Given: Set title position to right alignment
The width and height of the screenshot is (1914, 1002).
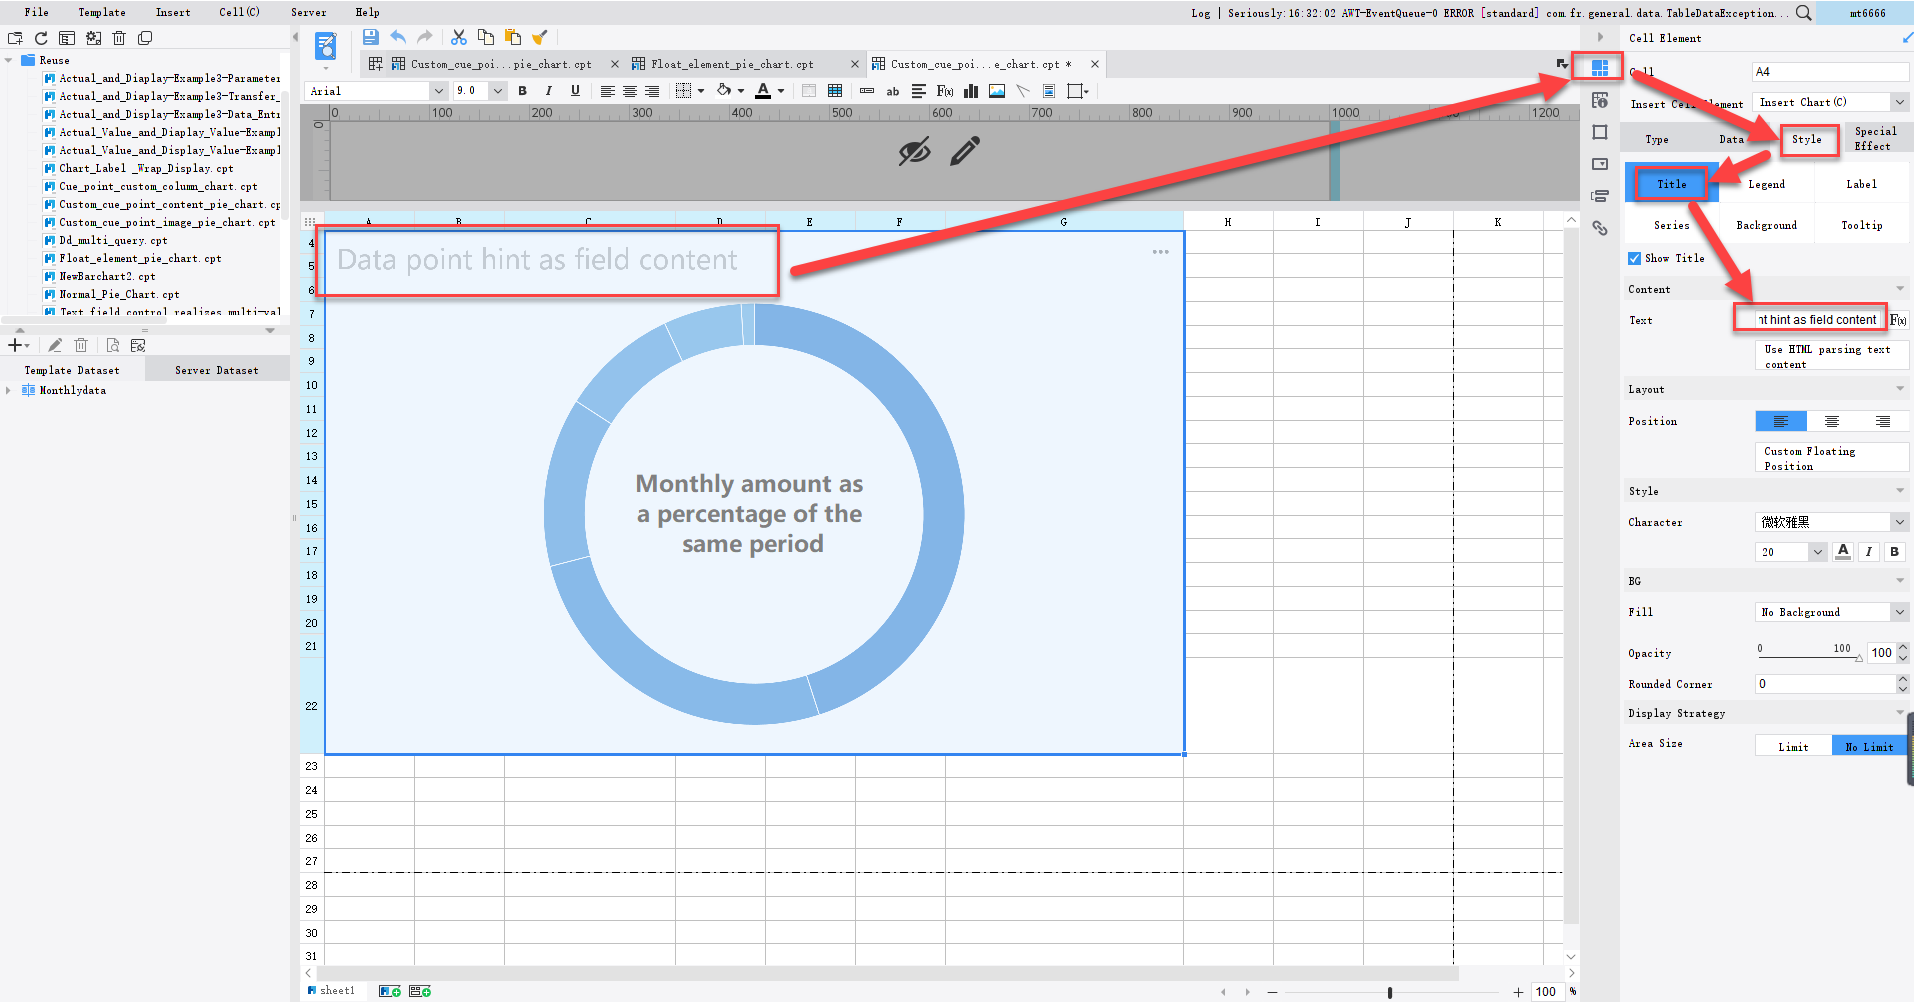Looking at the screenshot, I should [1883, 421].
